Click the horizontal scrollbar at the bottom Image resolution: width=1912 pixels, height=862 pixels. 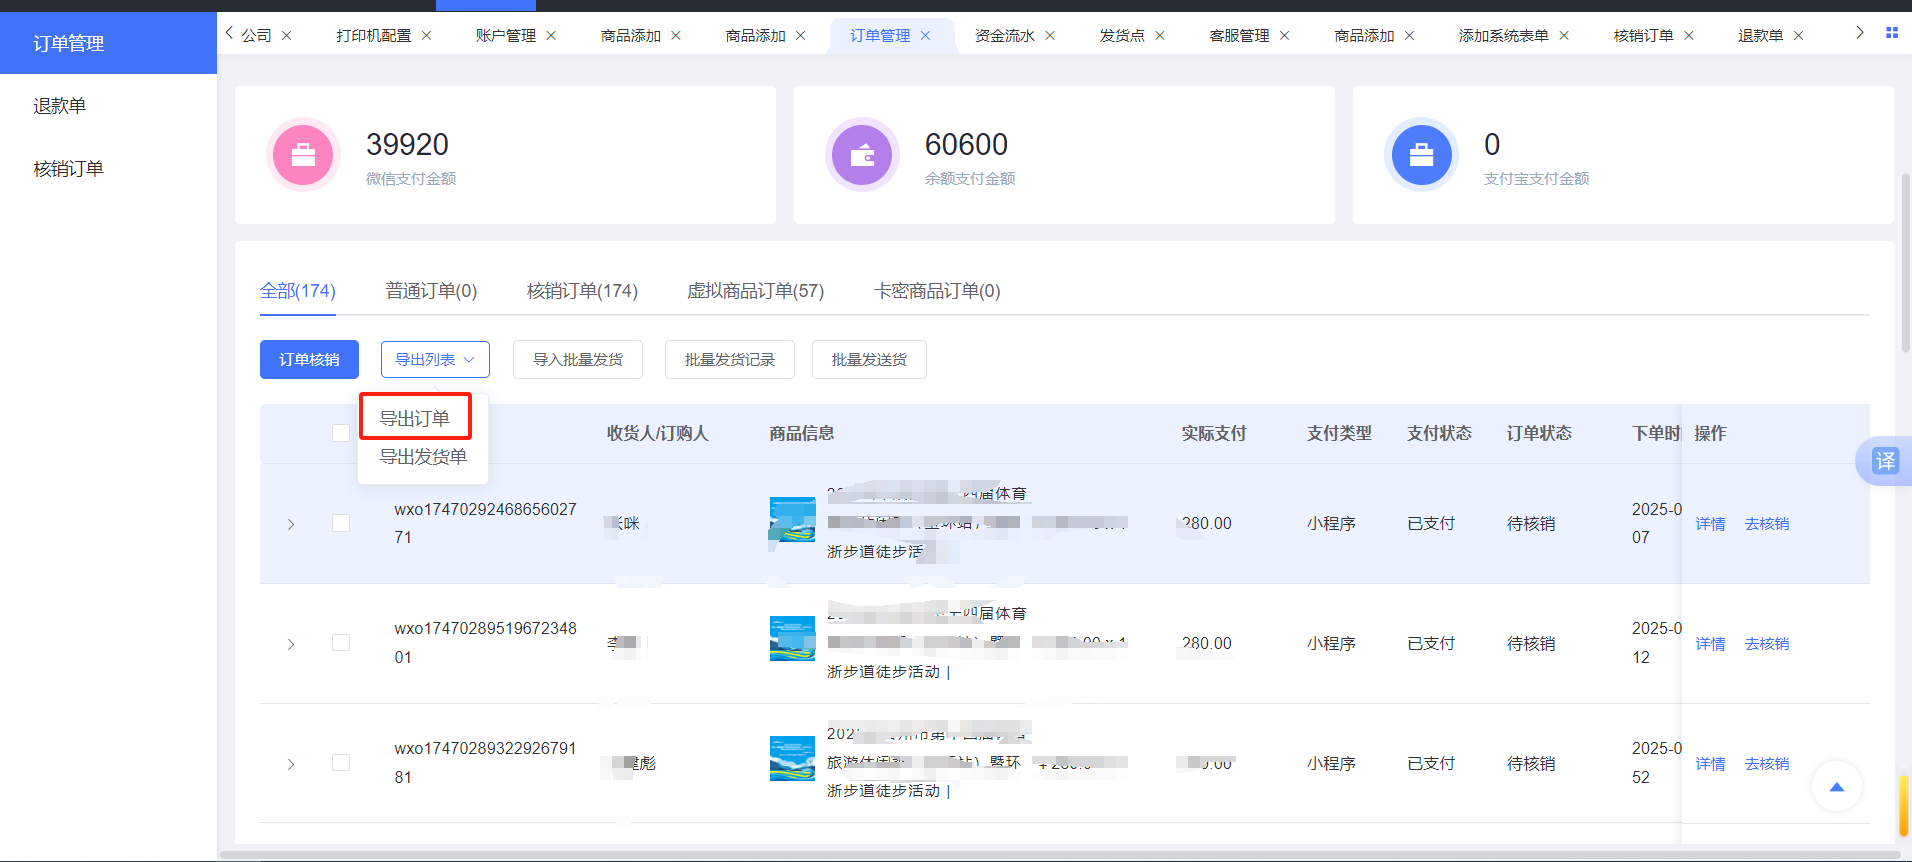click(1060, 855)
